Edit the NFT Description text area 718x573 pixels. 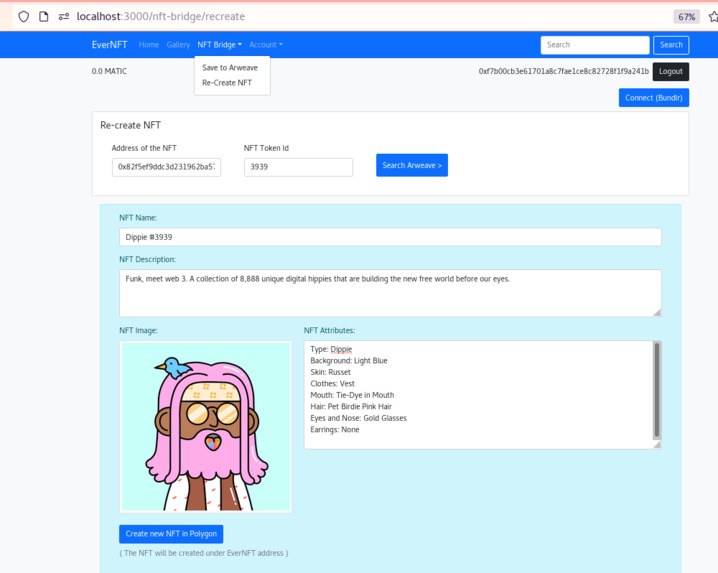pos(390,293)
